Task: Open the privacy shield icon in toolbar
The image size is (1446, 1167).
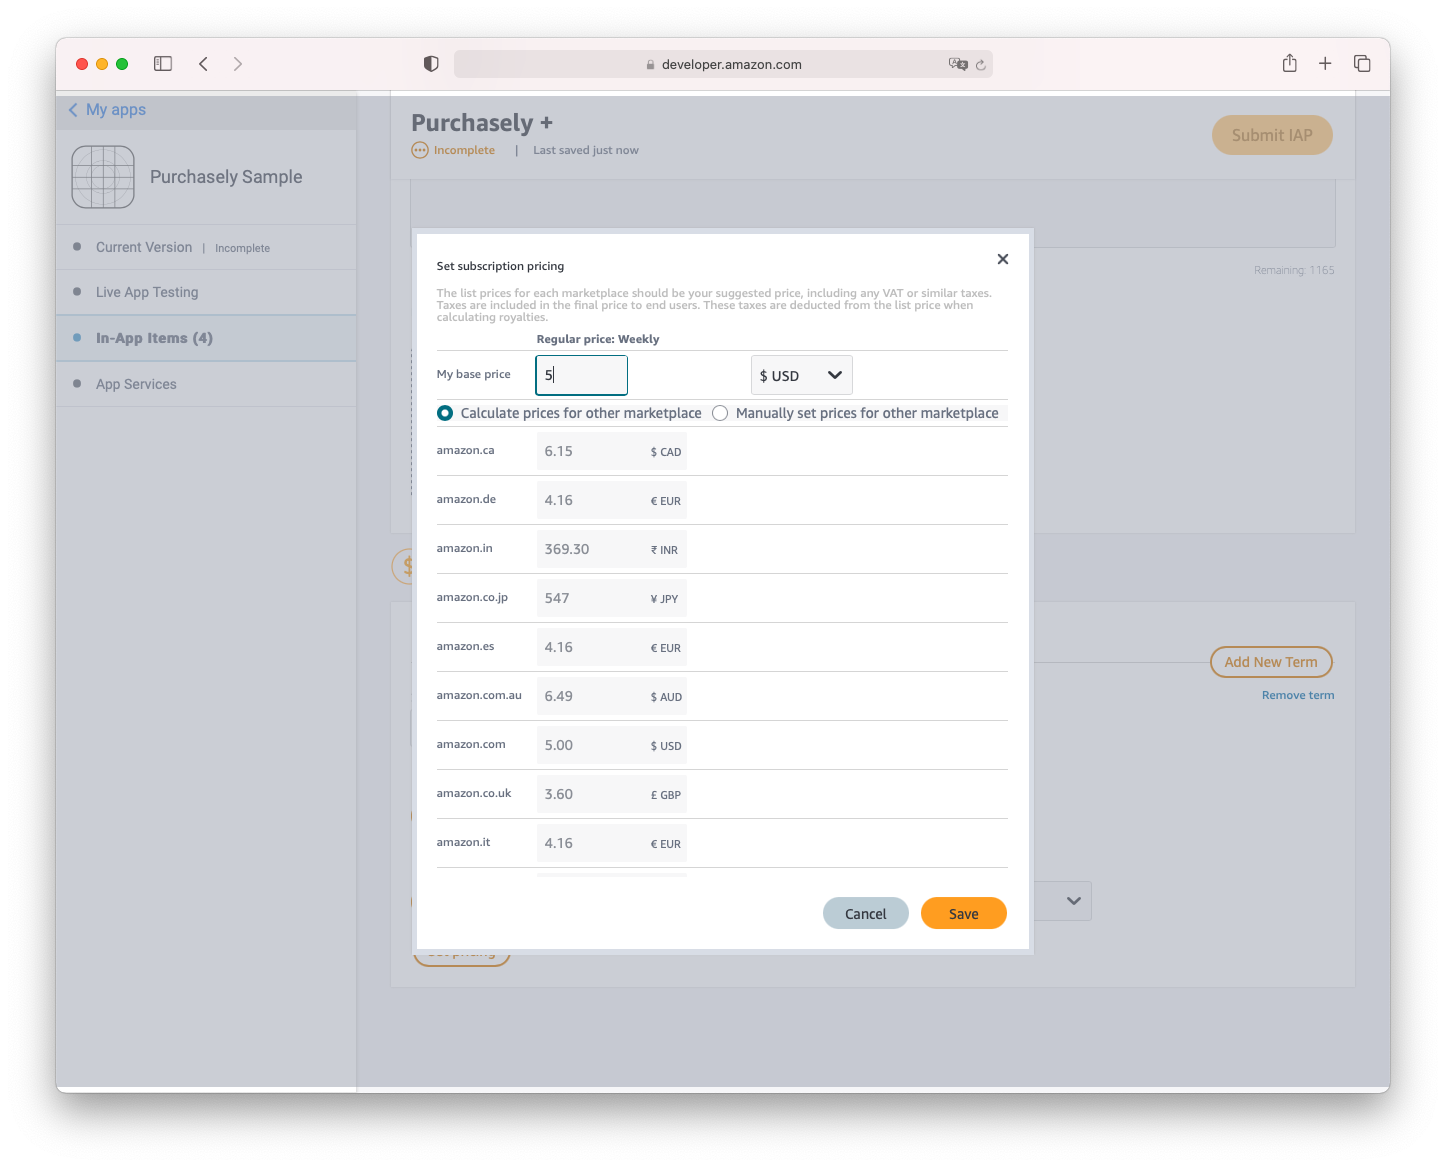Action: [x=431, y=64]
